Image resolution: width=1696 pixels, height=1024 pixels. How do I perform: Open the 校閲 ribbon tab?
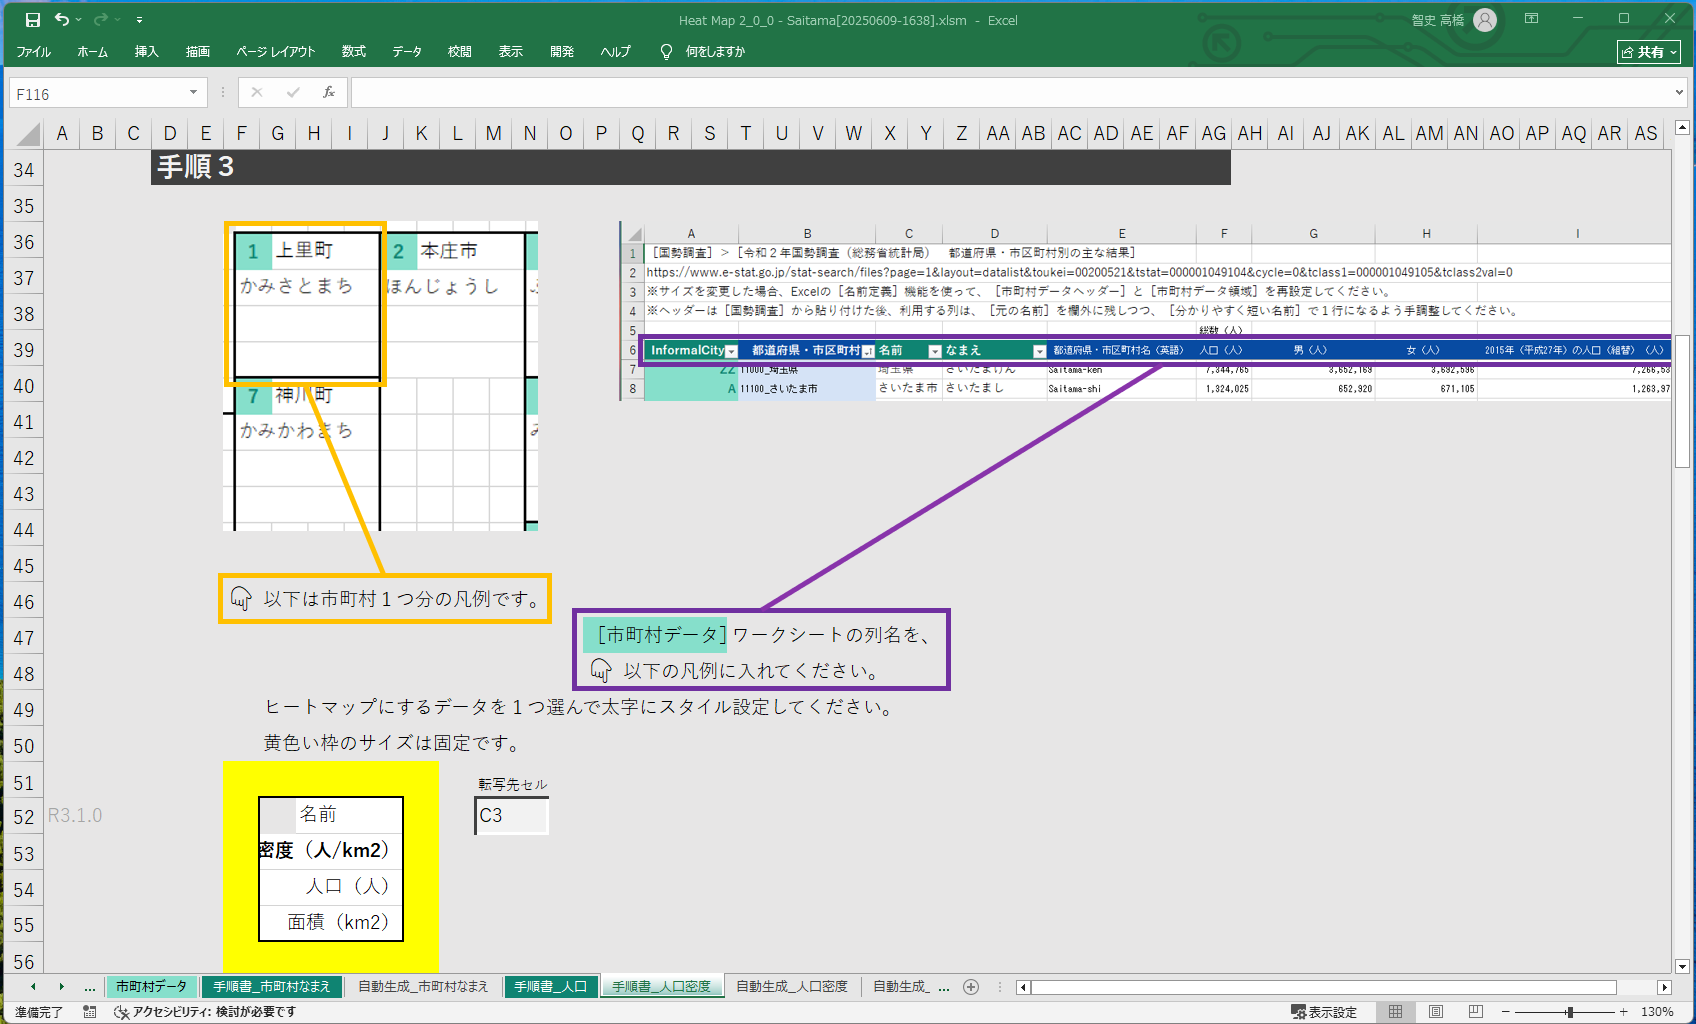click(x=460, y=52)
